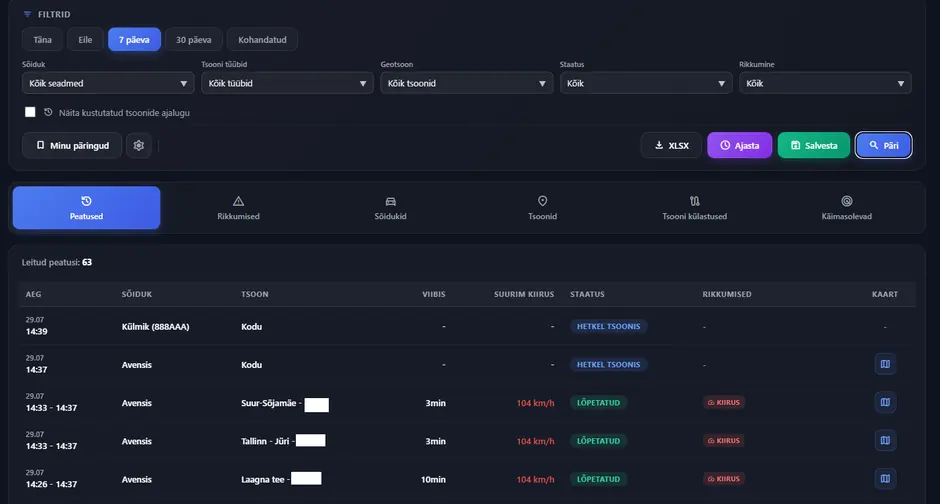
Task: Click the STAATUS column header
Action: click(x=587, y=294)
